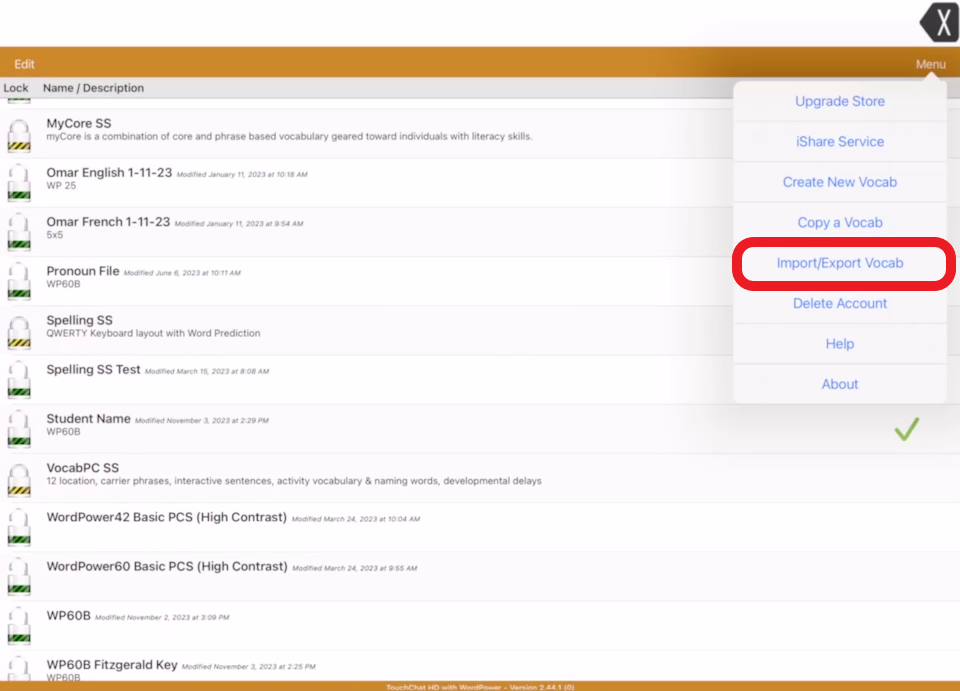Select WP60B Fitzgerald Key vocabulary
Screen dimensions: 960x691
click(480, 667)
